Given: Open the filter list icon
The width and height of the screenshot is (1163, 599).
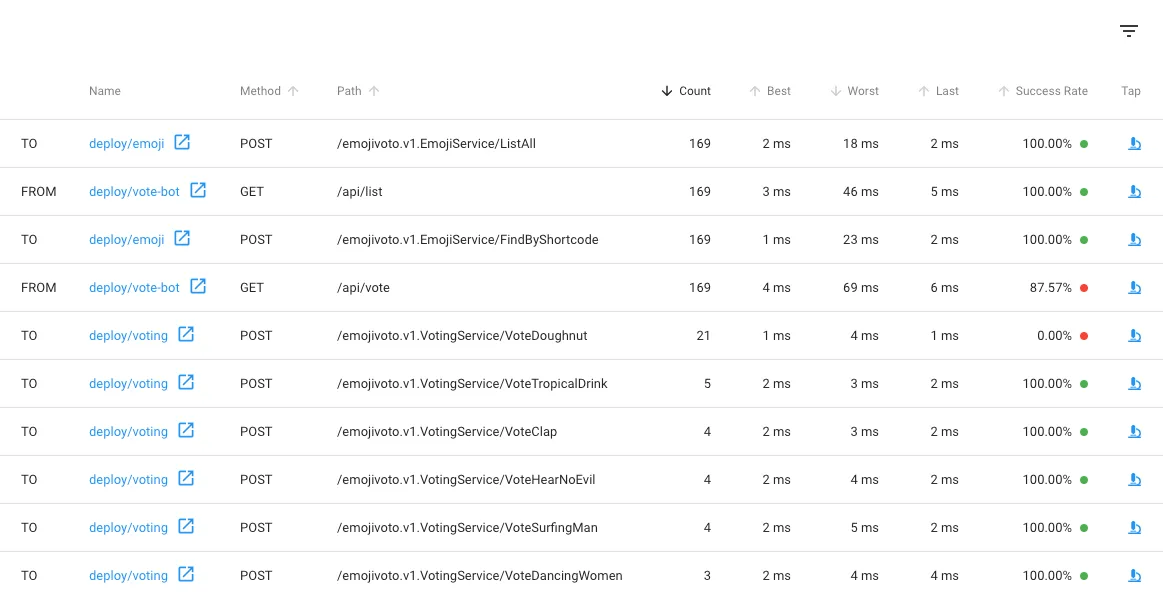Looking at the screenshot, I should [x=1129, y=31].
